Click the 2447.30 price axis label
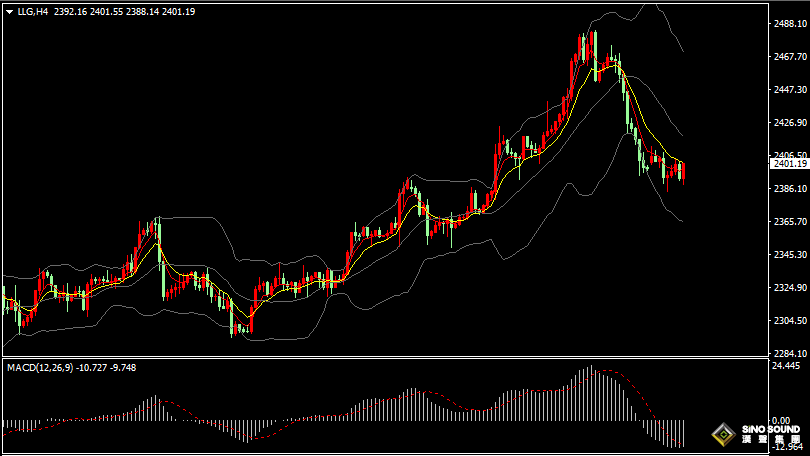Screen dimensions: 810x456 point(787,89)
